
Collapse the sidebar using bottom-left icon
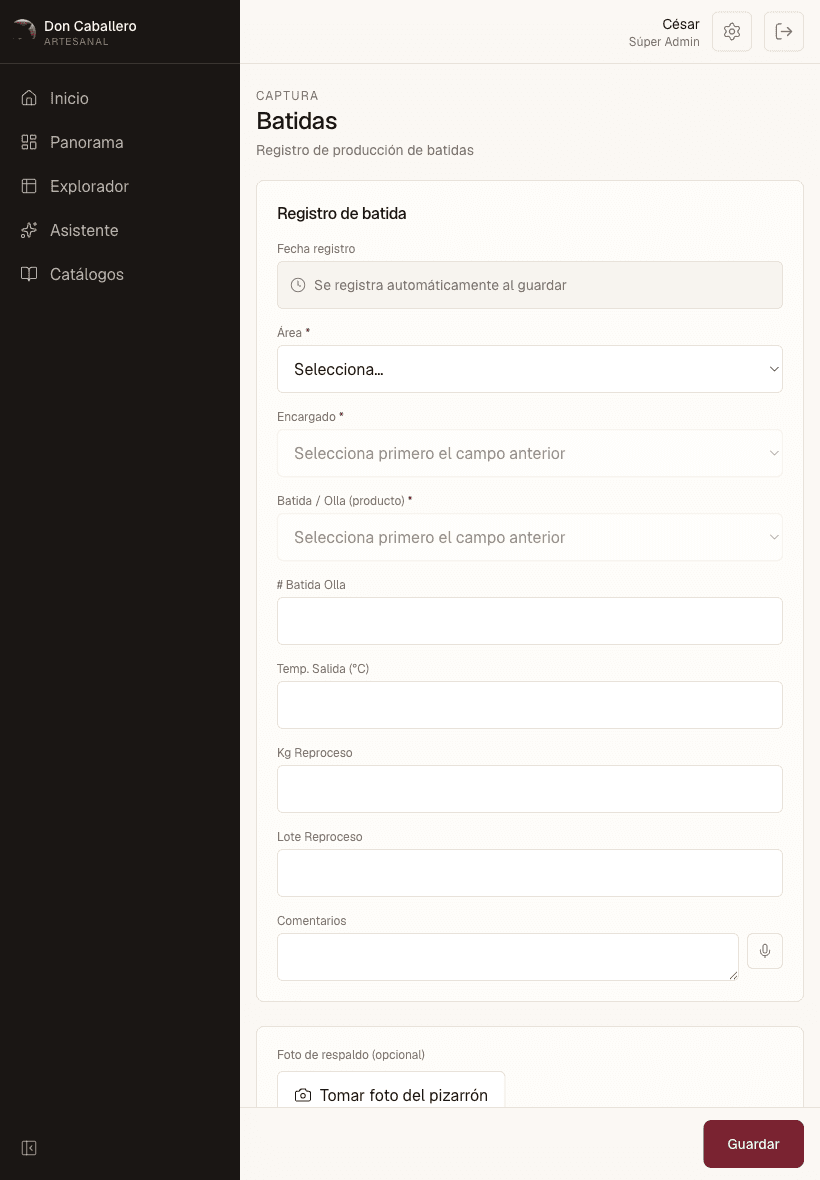pyautogui.click(x=29, y=1148)
